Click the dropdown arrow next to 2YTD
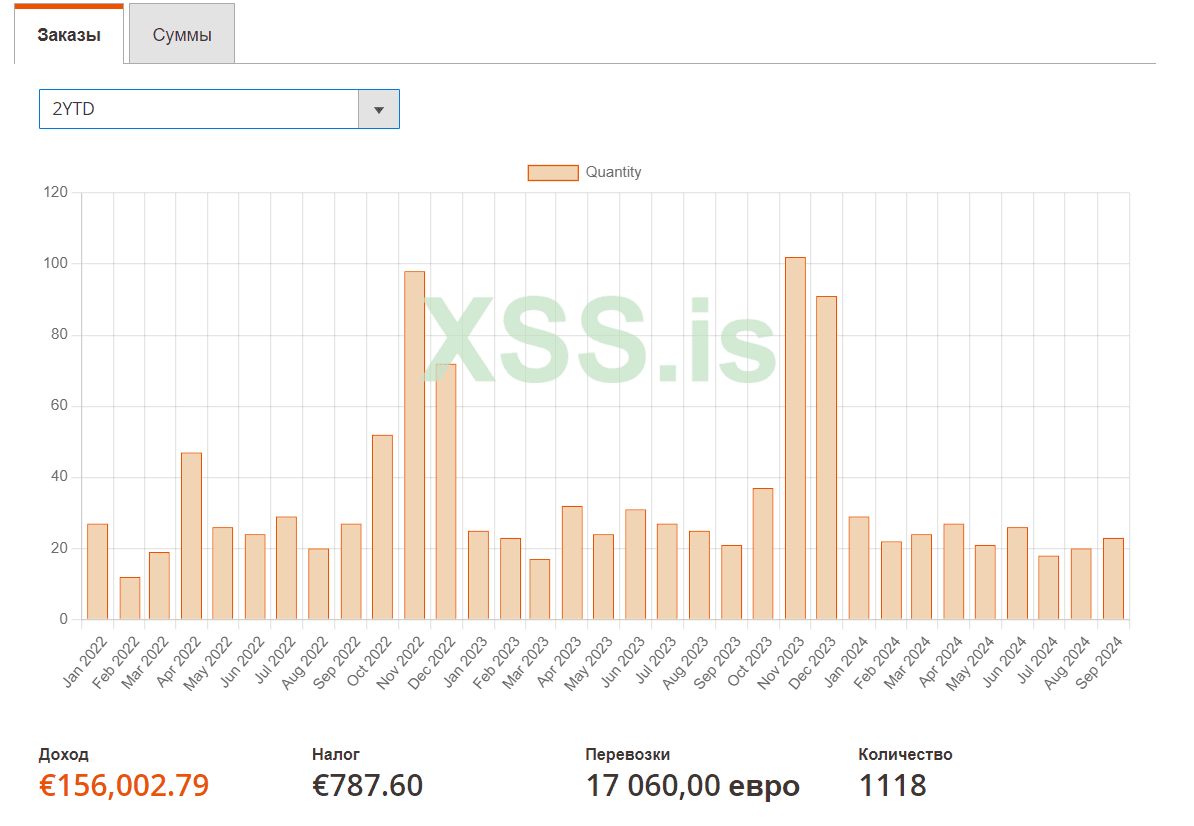 (379, 109)
